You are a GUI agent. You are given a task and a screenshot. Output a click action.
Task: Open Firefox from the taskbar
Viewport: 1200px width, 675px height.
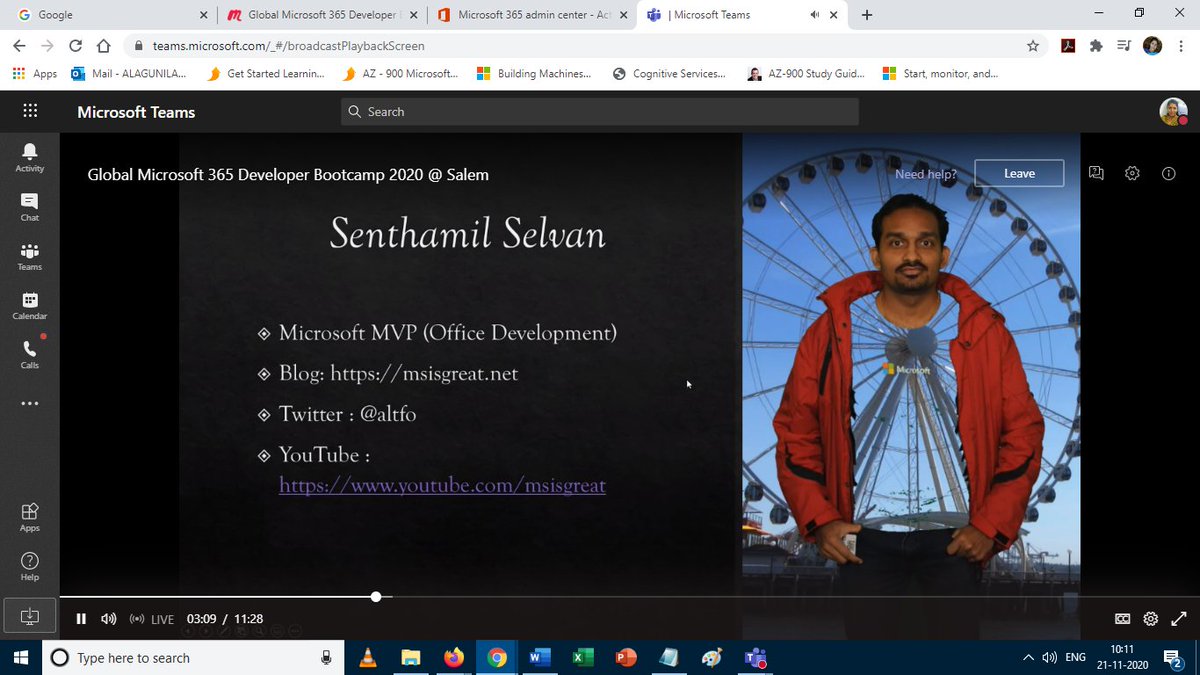click(454, 657)
